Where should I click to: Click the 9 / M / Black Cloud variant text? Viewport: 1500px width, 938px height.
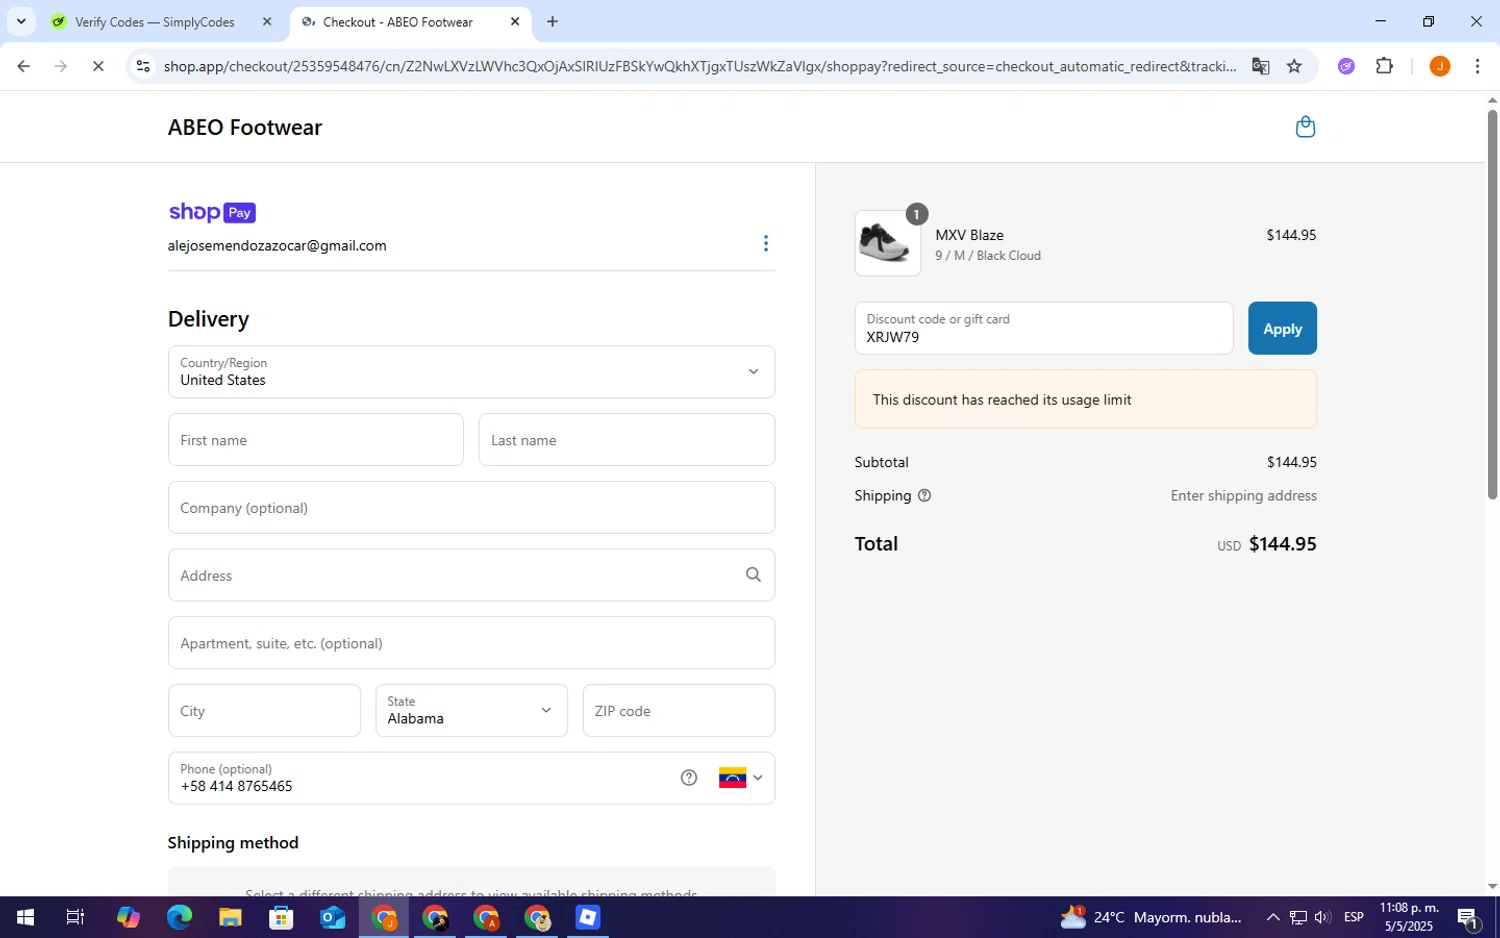click(x=988, y=256)
